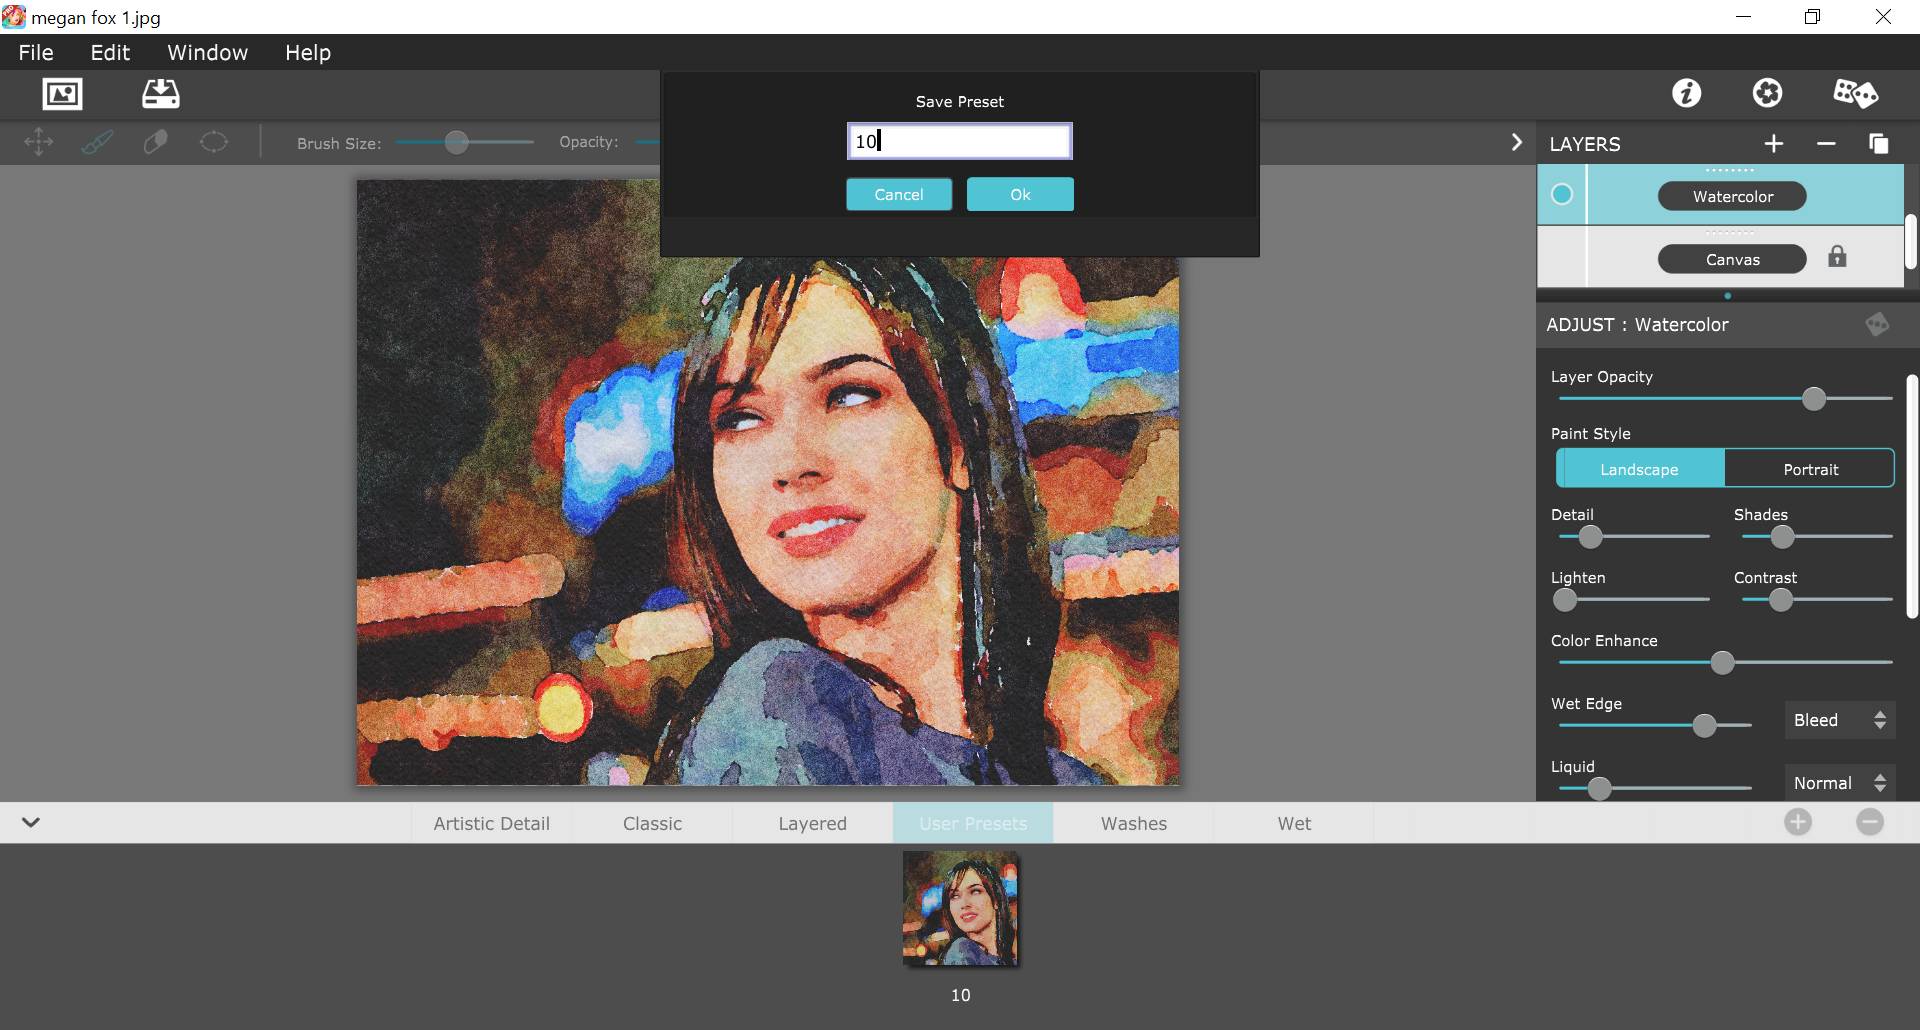Randomize Watercolor adjust settings dice icon
Image resolution: width=1920 pixels, height=1030 pixels.
(x=1877, y=324)
